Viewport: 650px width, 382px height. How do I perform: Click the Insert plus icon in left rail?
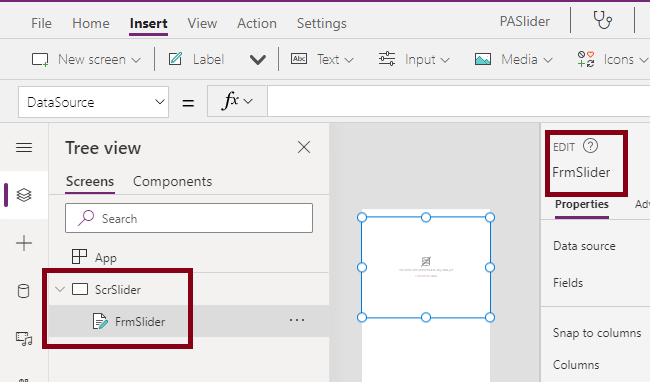[x=24, y=243]
